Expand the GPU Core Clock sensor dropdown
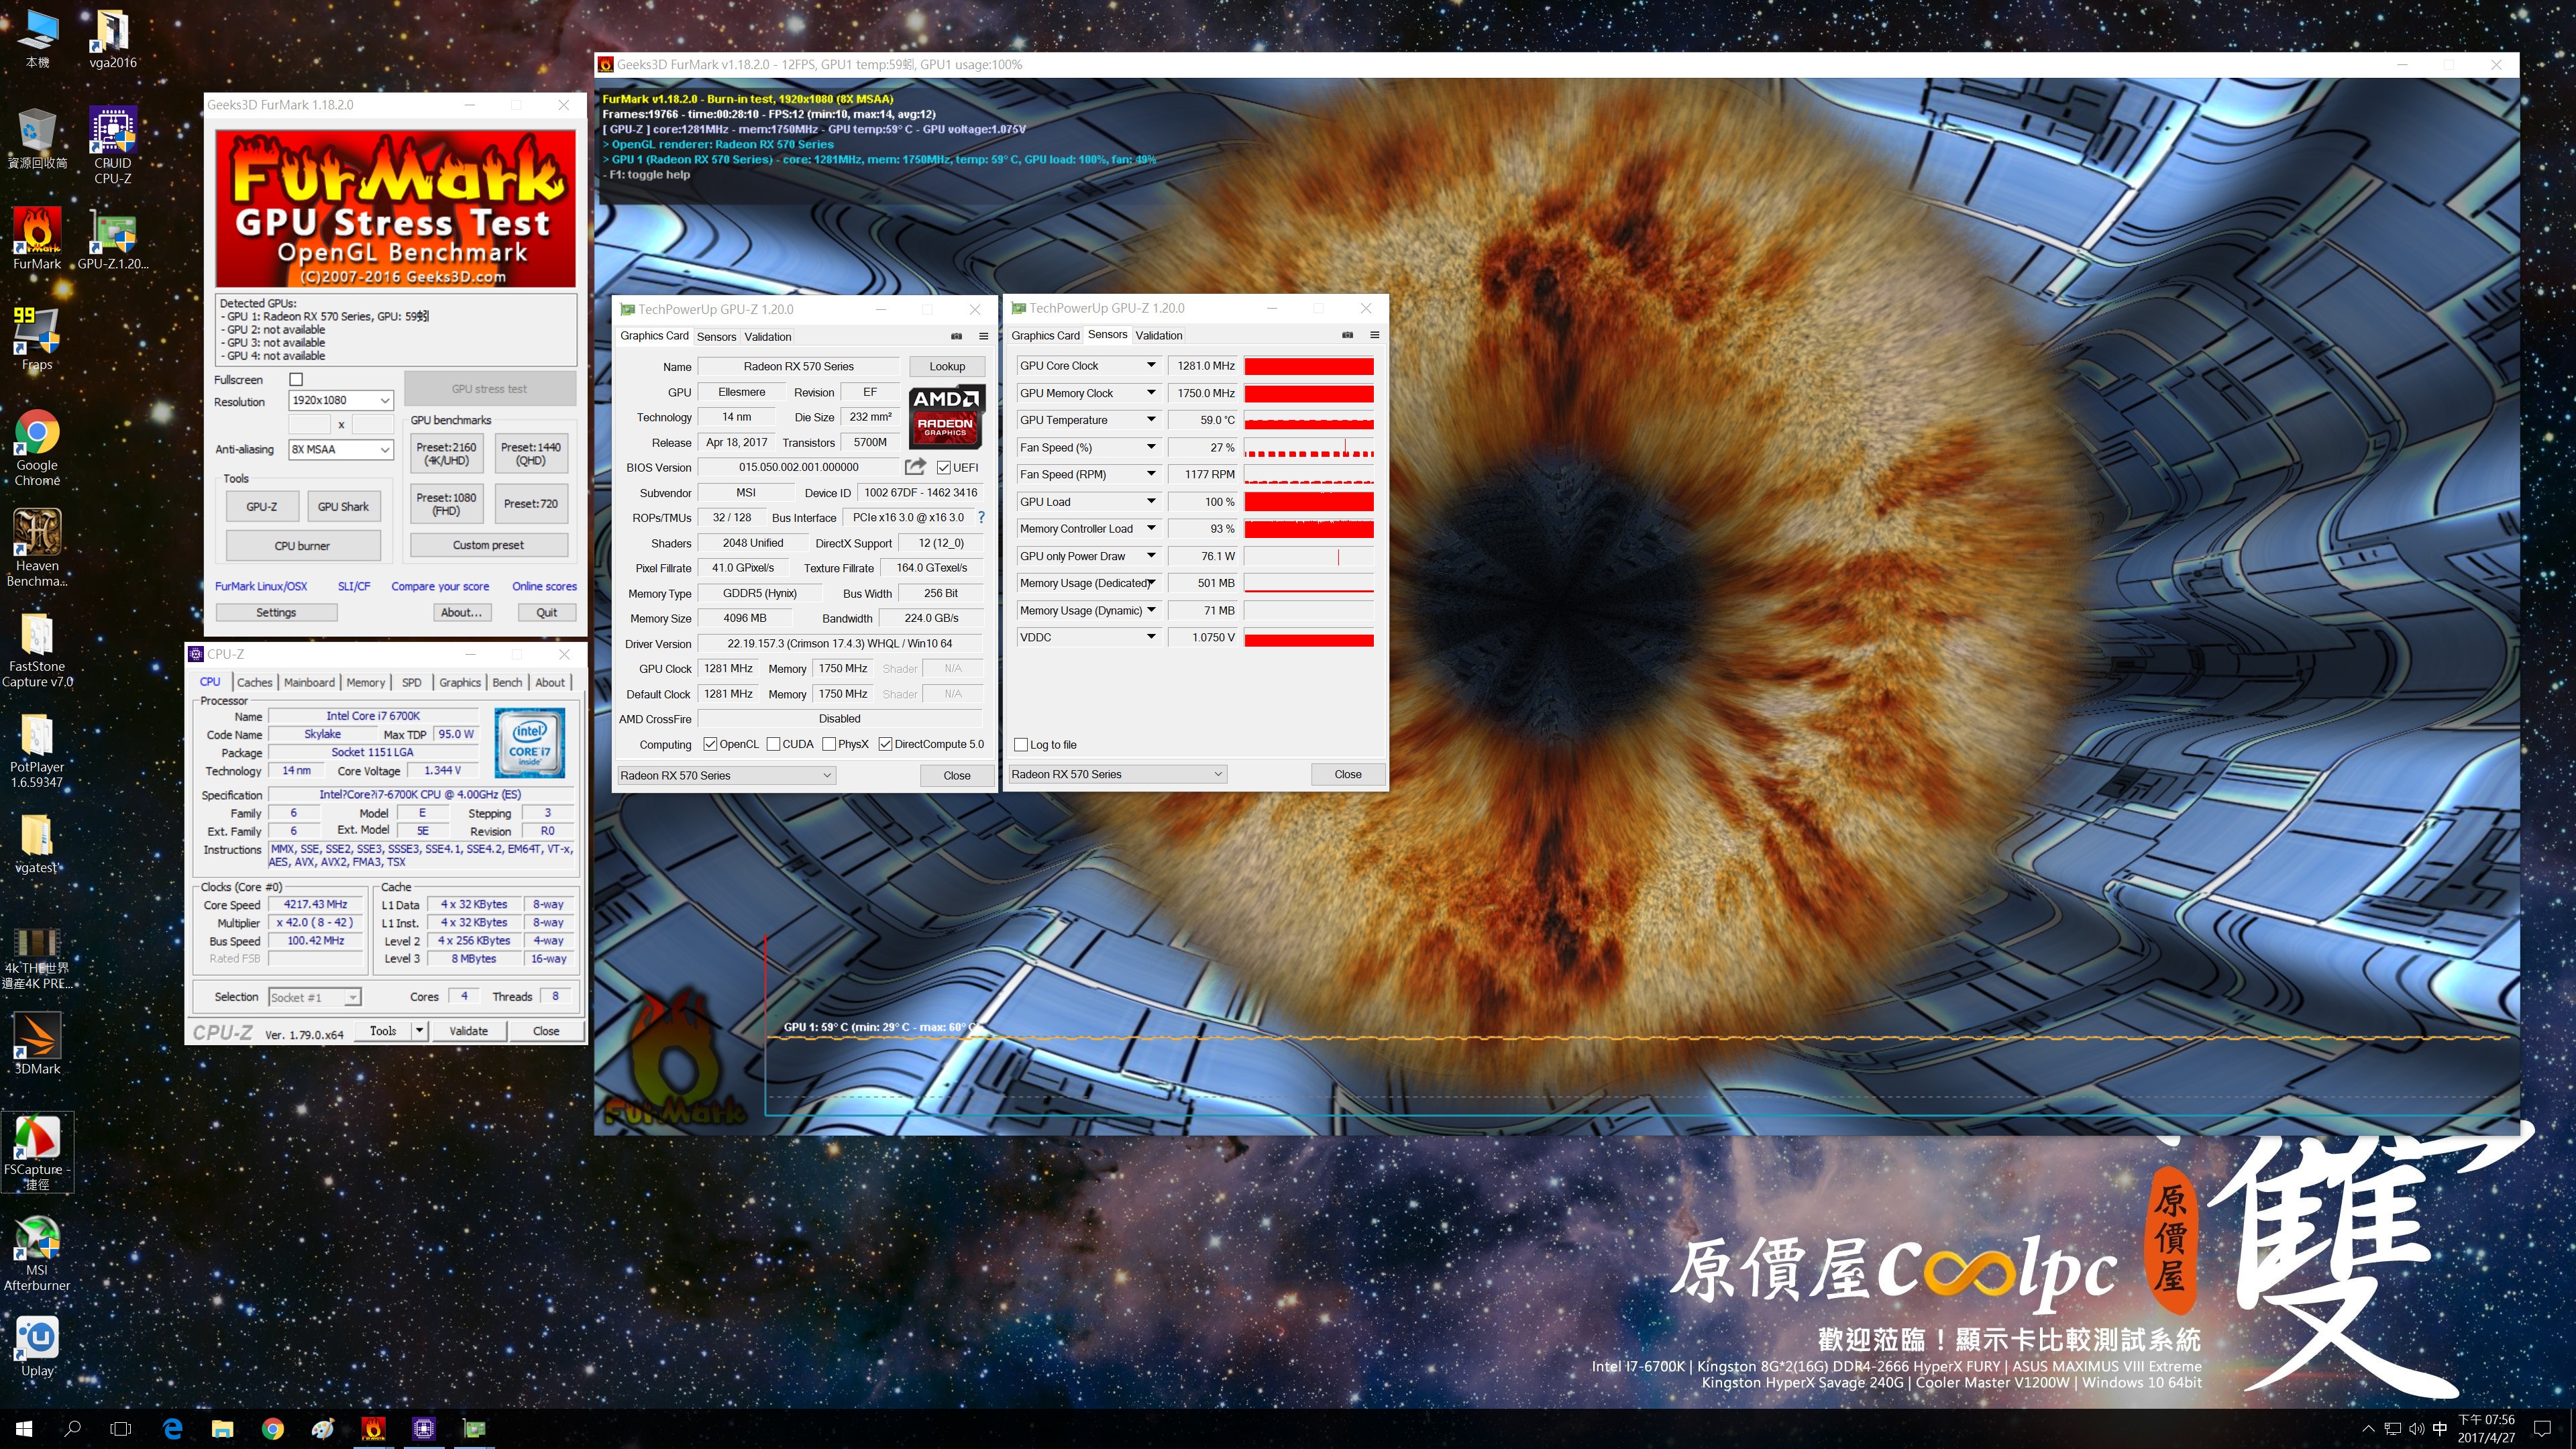 click(x=1151, y=366)
